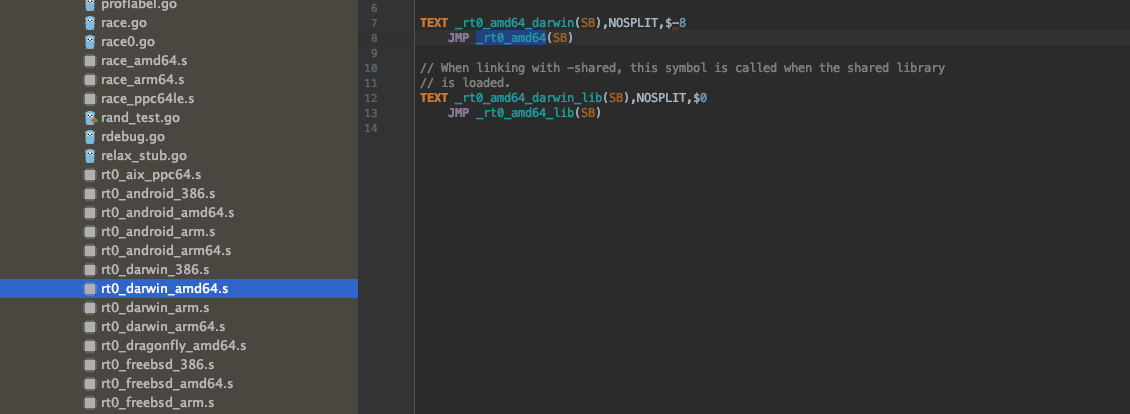Click the Go gopher icon beside race.go

tap(90, 22)
